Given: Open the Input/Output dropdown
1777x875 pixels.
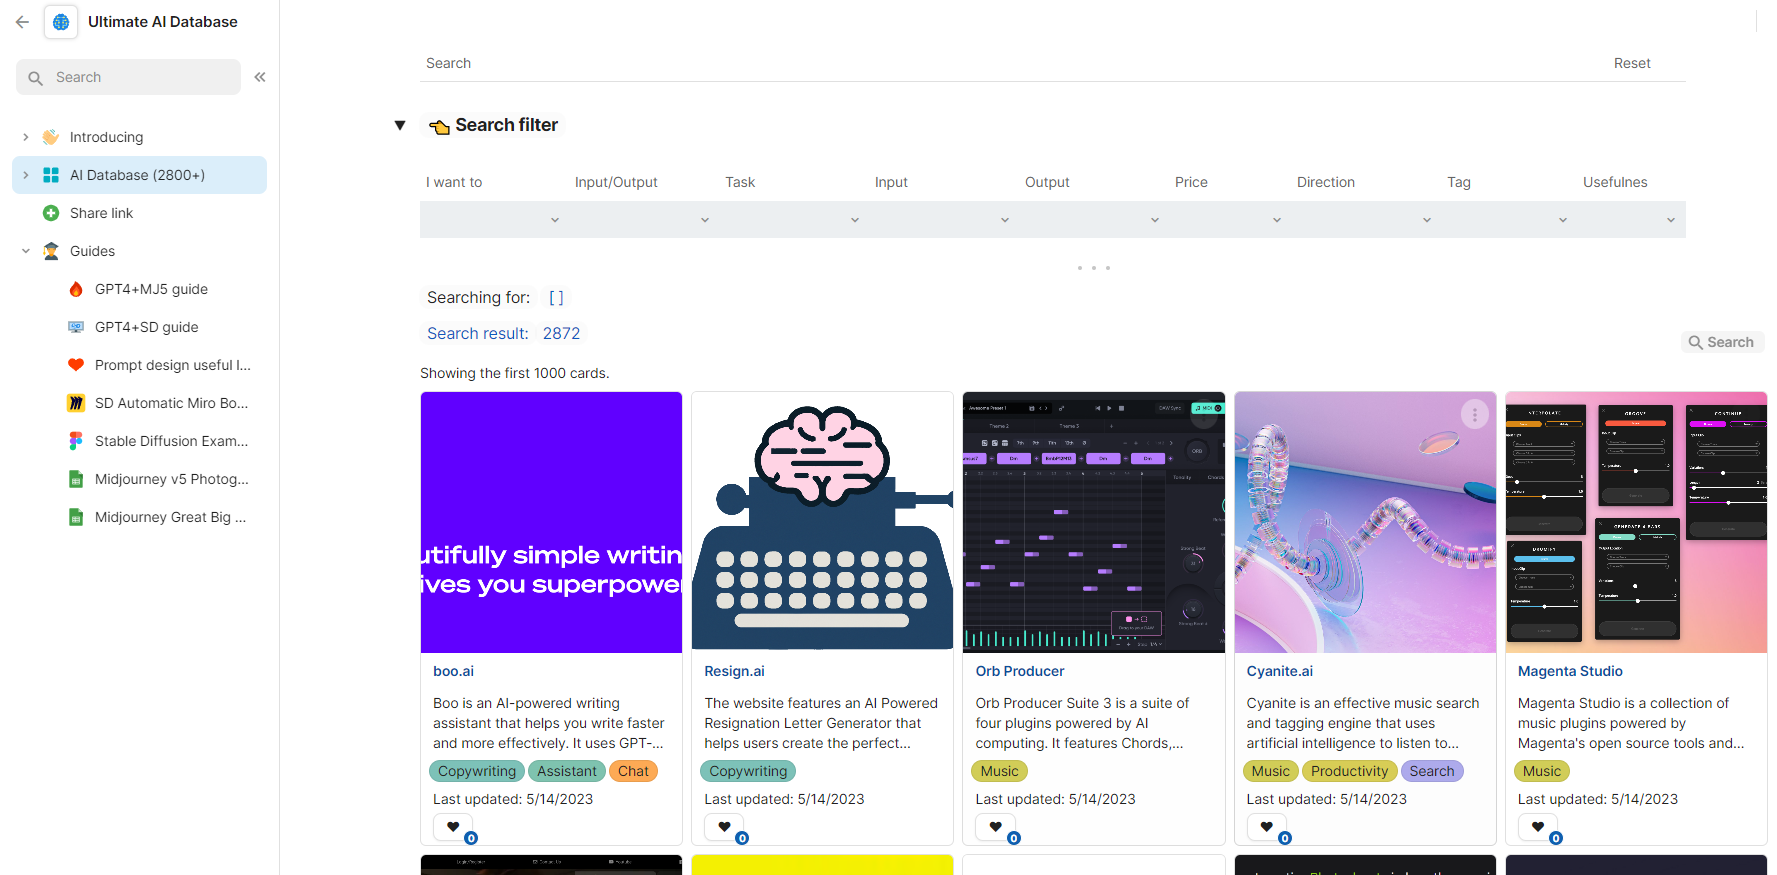Looking at the screenshot, I should 645,220.
